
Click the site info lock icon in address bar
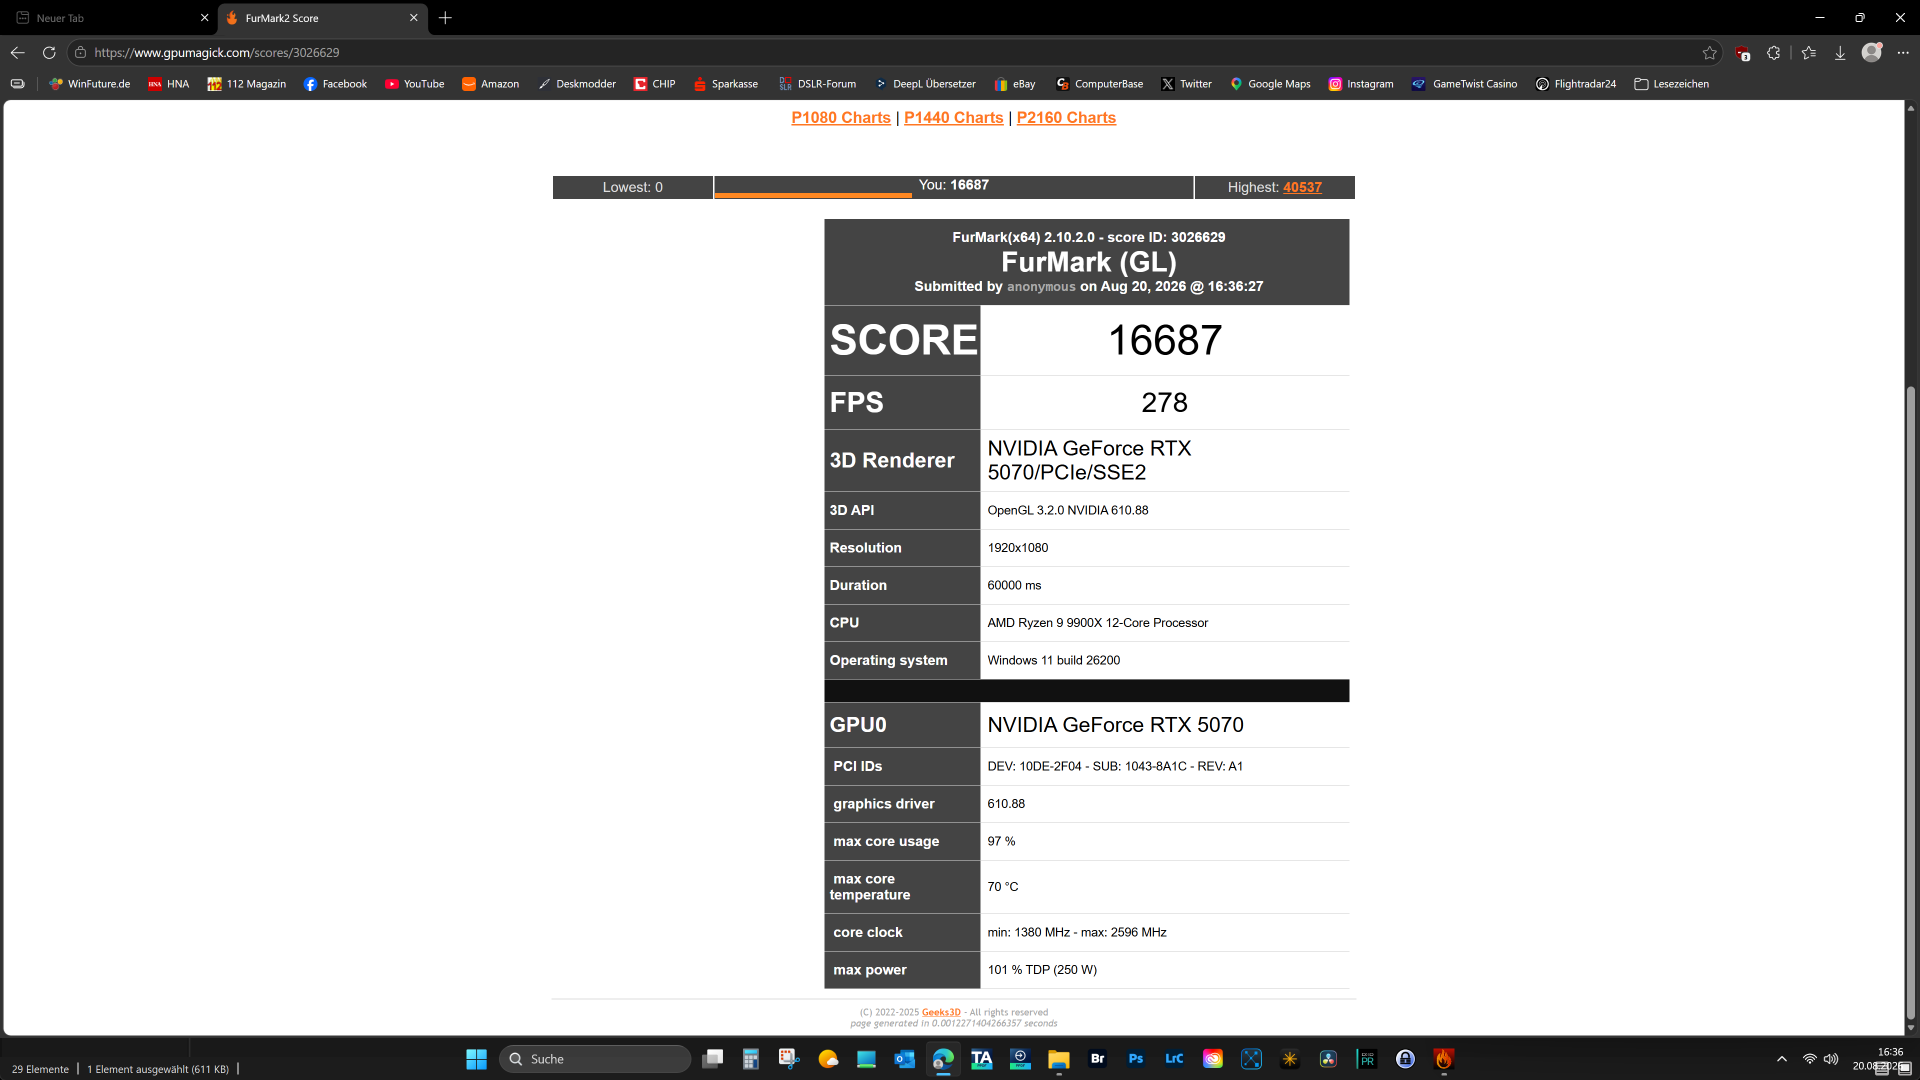(81, 53)
